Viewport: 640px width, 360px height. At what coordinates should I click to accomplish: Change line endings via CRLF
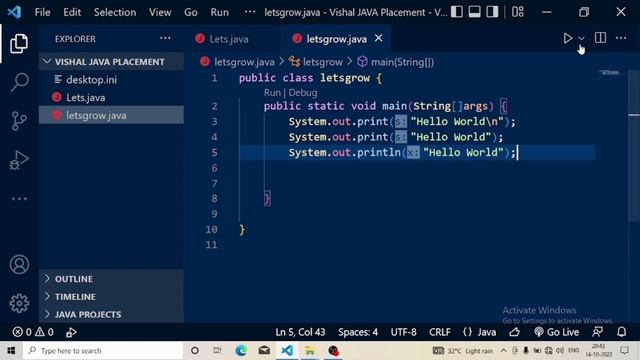click(x=440, y=332)
